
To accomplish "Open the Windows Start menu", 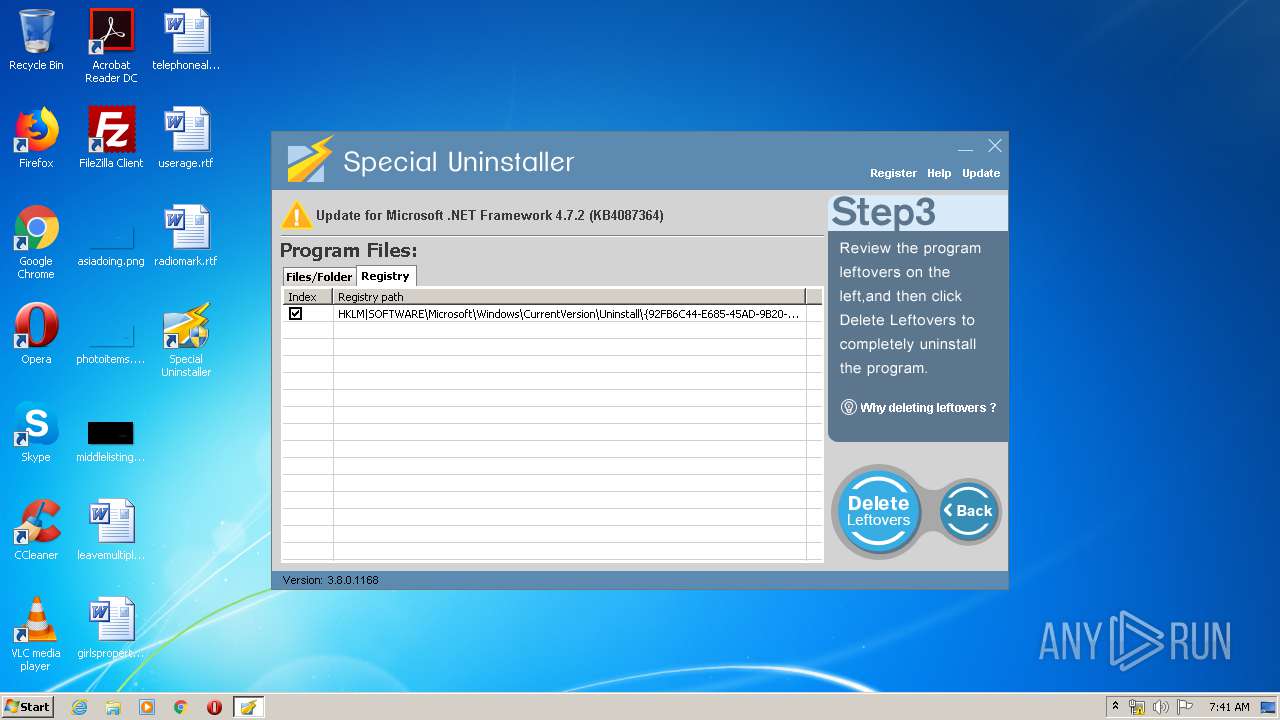I will coord(27,707).
